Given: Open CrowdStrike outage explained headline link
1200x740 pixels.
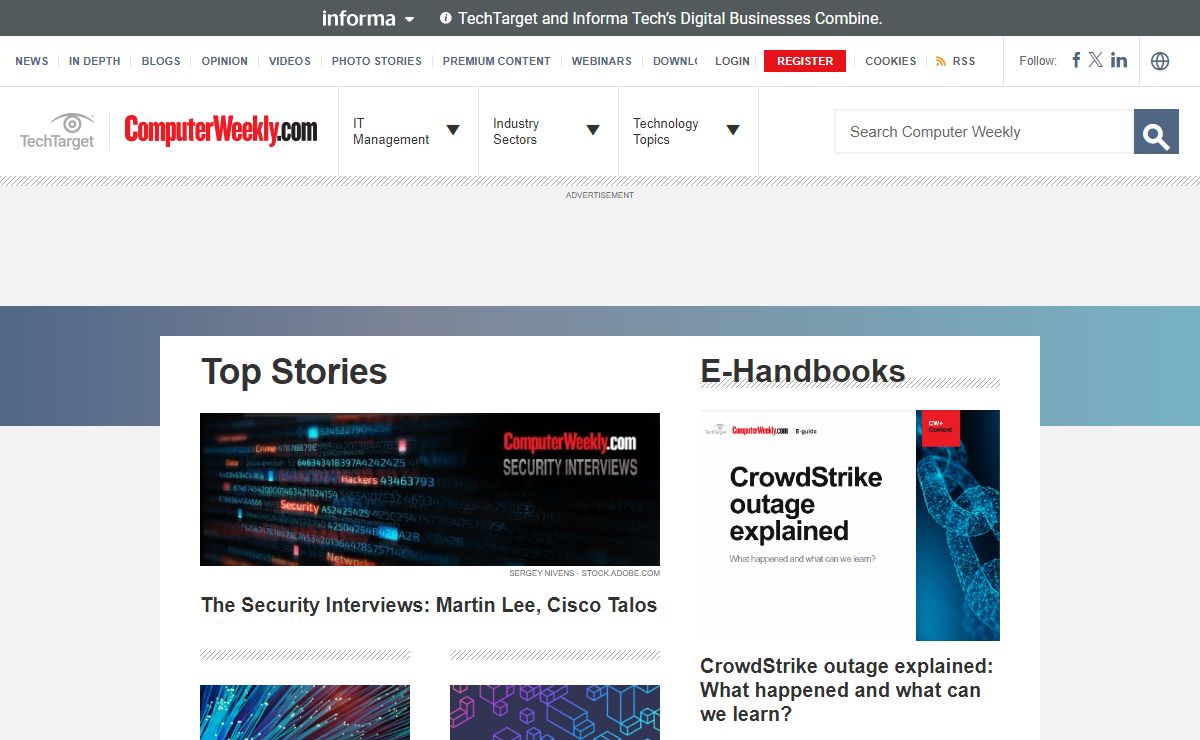Looking at the screenshot, I should (x=847, y=690).
